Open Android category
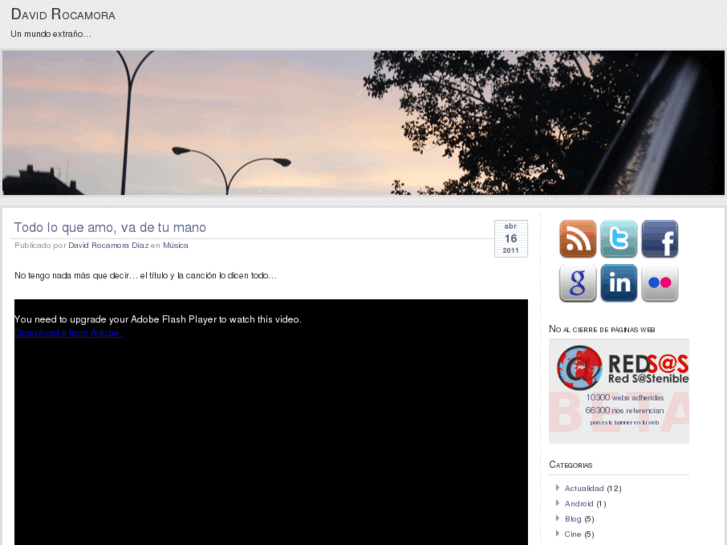 (578, 504)
